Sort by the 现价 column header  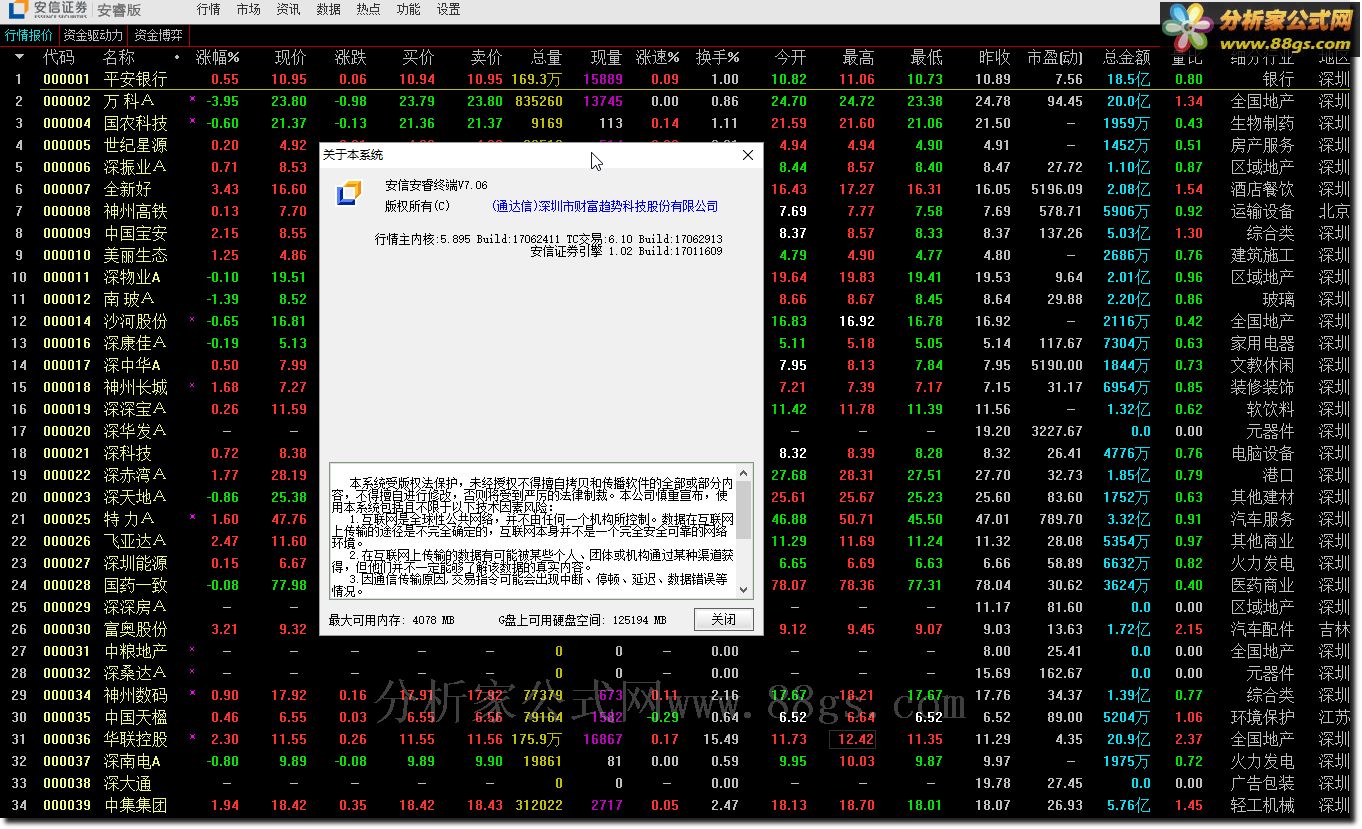pos(290,57)
